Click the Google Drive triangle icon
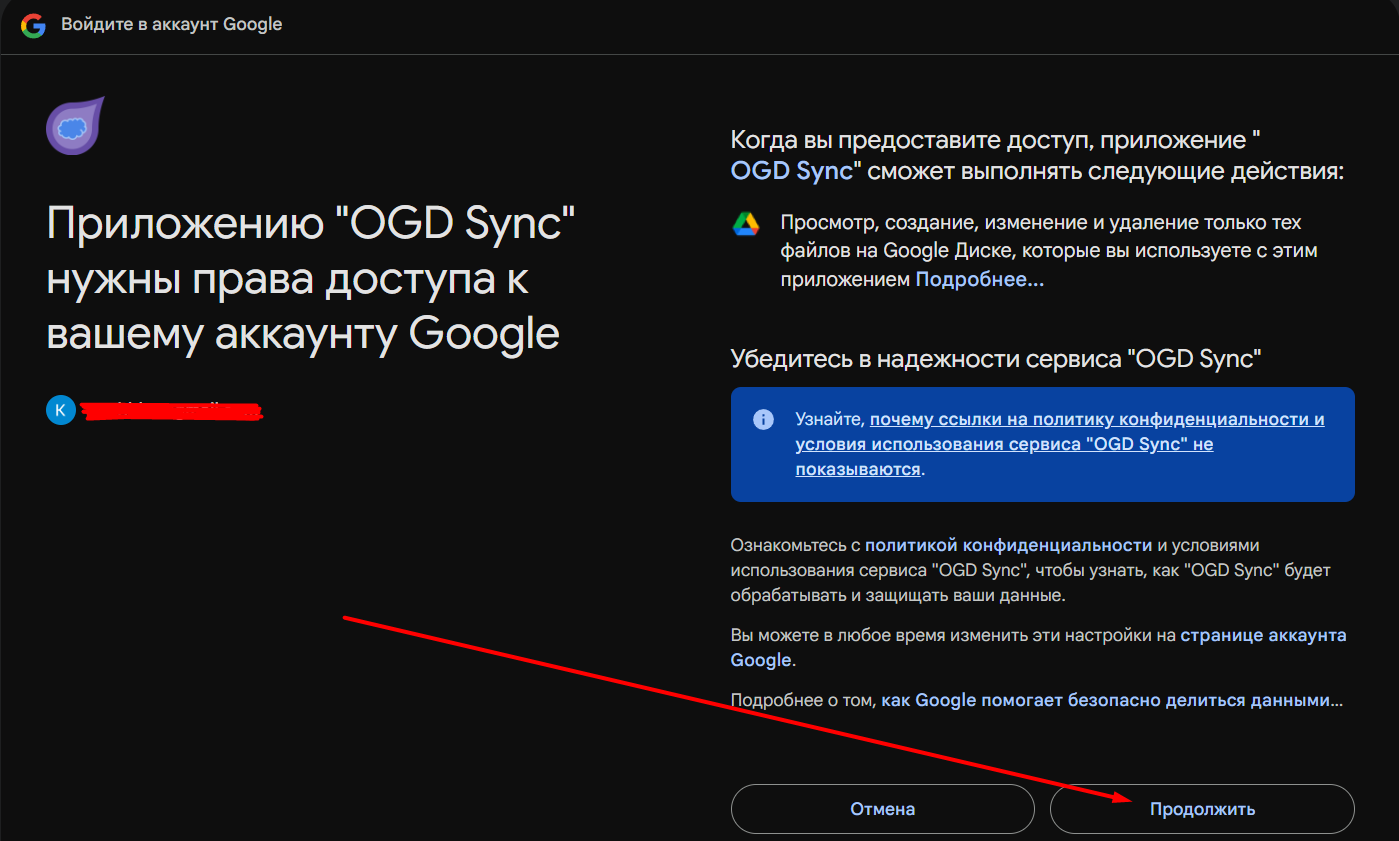The width and height of the screenshot is (1399, 841). point(746,224)
